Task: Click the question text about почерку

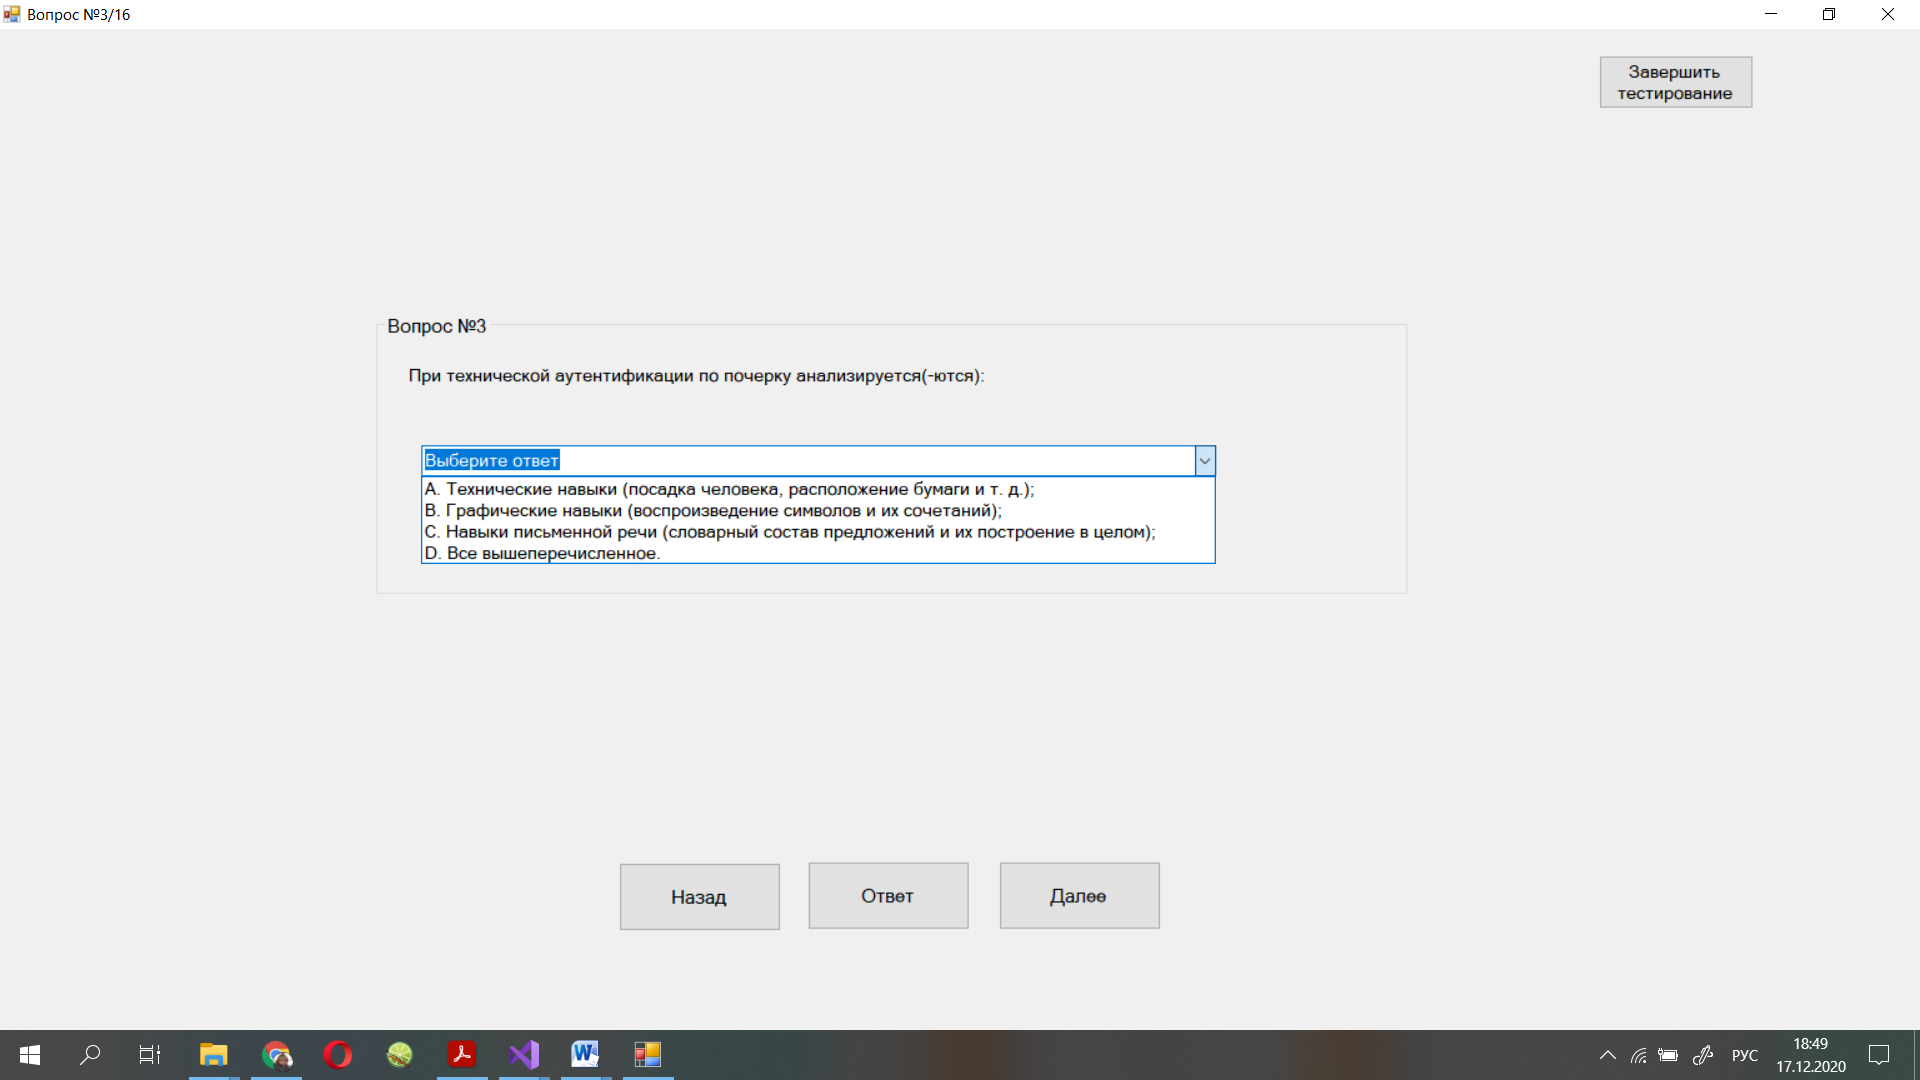Action: coord(696,376)
